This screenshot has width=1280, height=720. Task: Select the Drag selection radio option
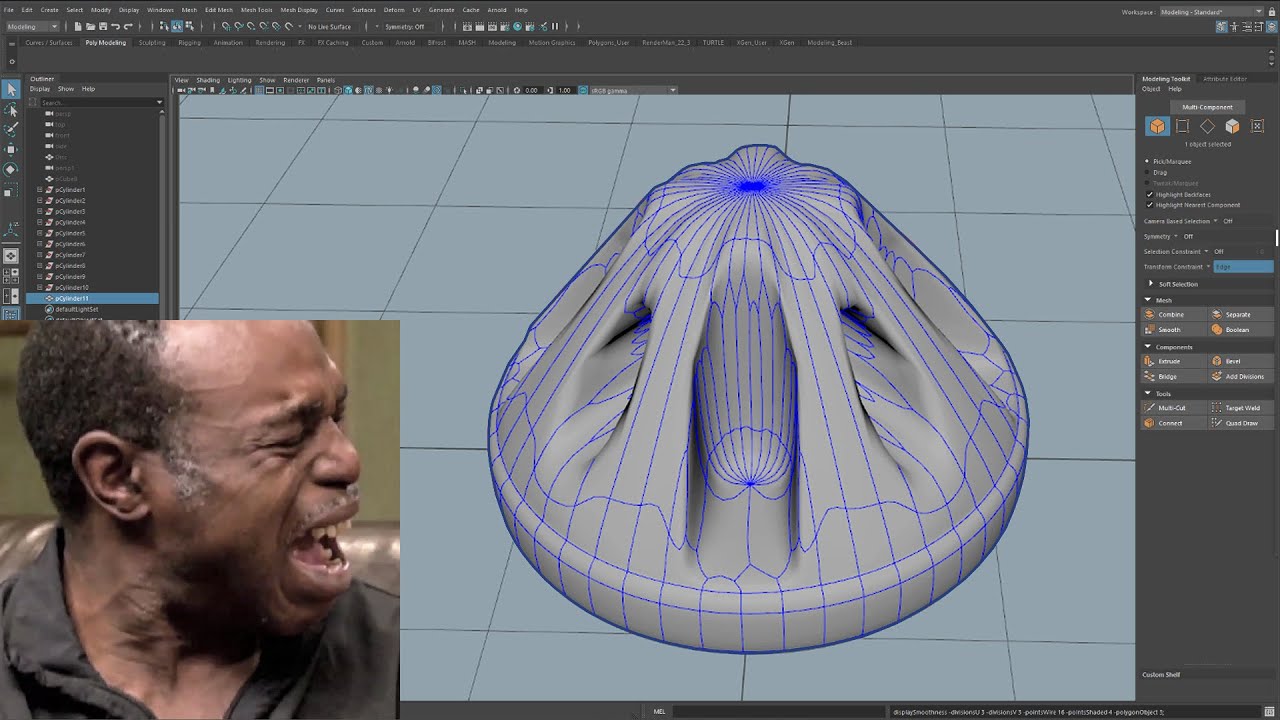tap(1148, 172)
